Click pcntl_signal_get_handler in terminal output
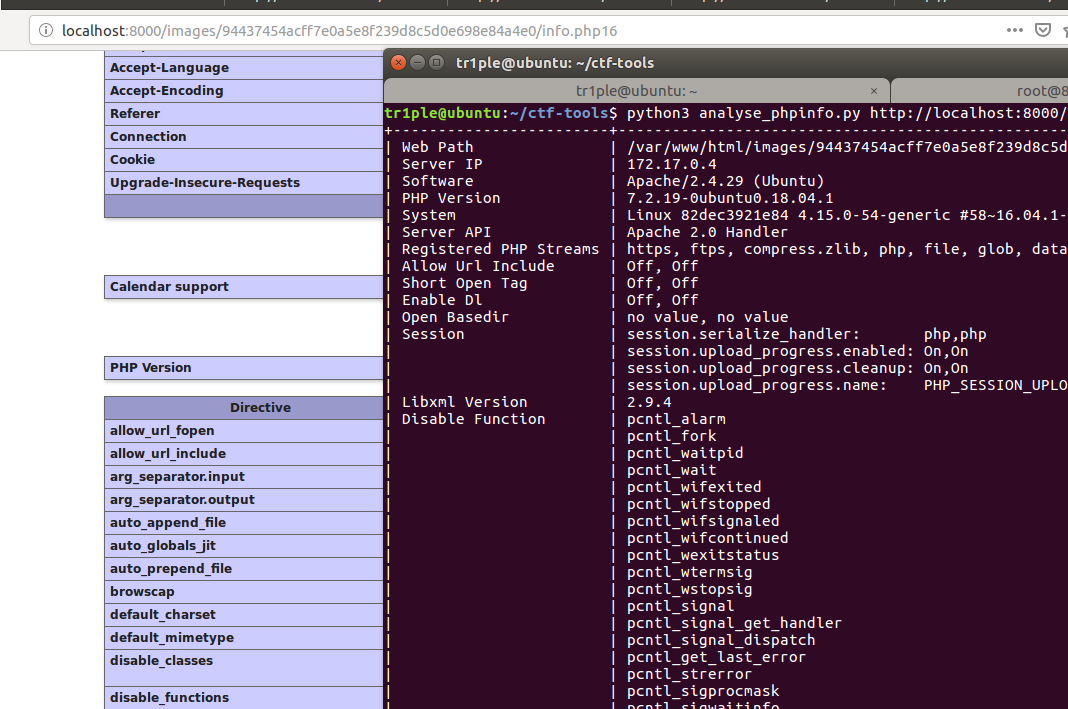Image resolution: width=1068 pixels, height=709 pixels. tap(734, 624)
